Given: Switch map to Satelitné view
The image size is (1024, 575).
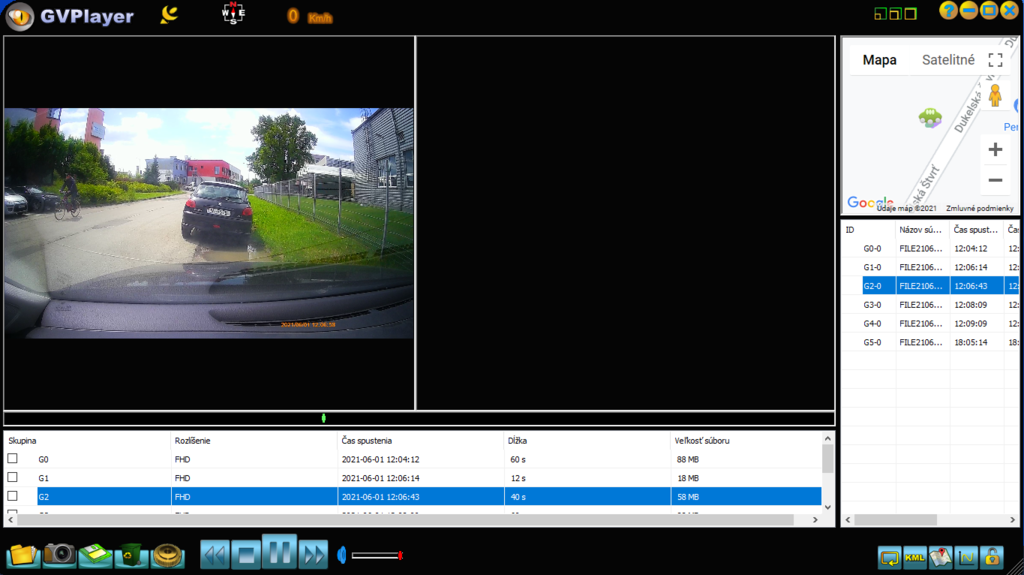Looking at the screenshot, I should point(948,60).
